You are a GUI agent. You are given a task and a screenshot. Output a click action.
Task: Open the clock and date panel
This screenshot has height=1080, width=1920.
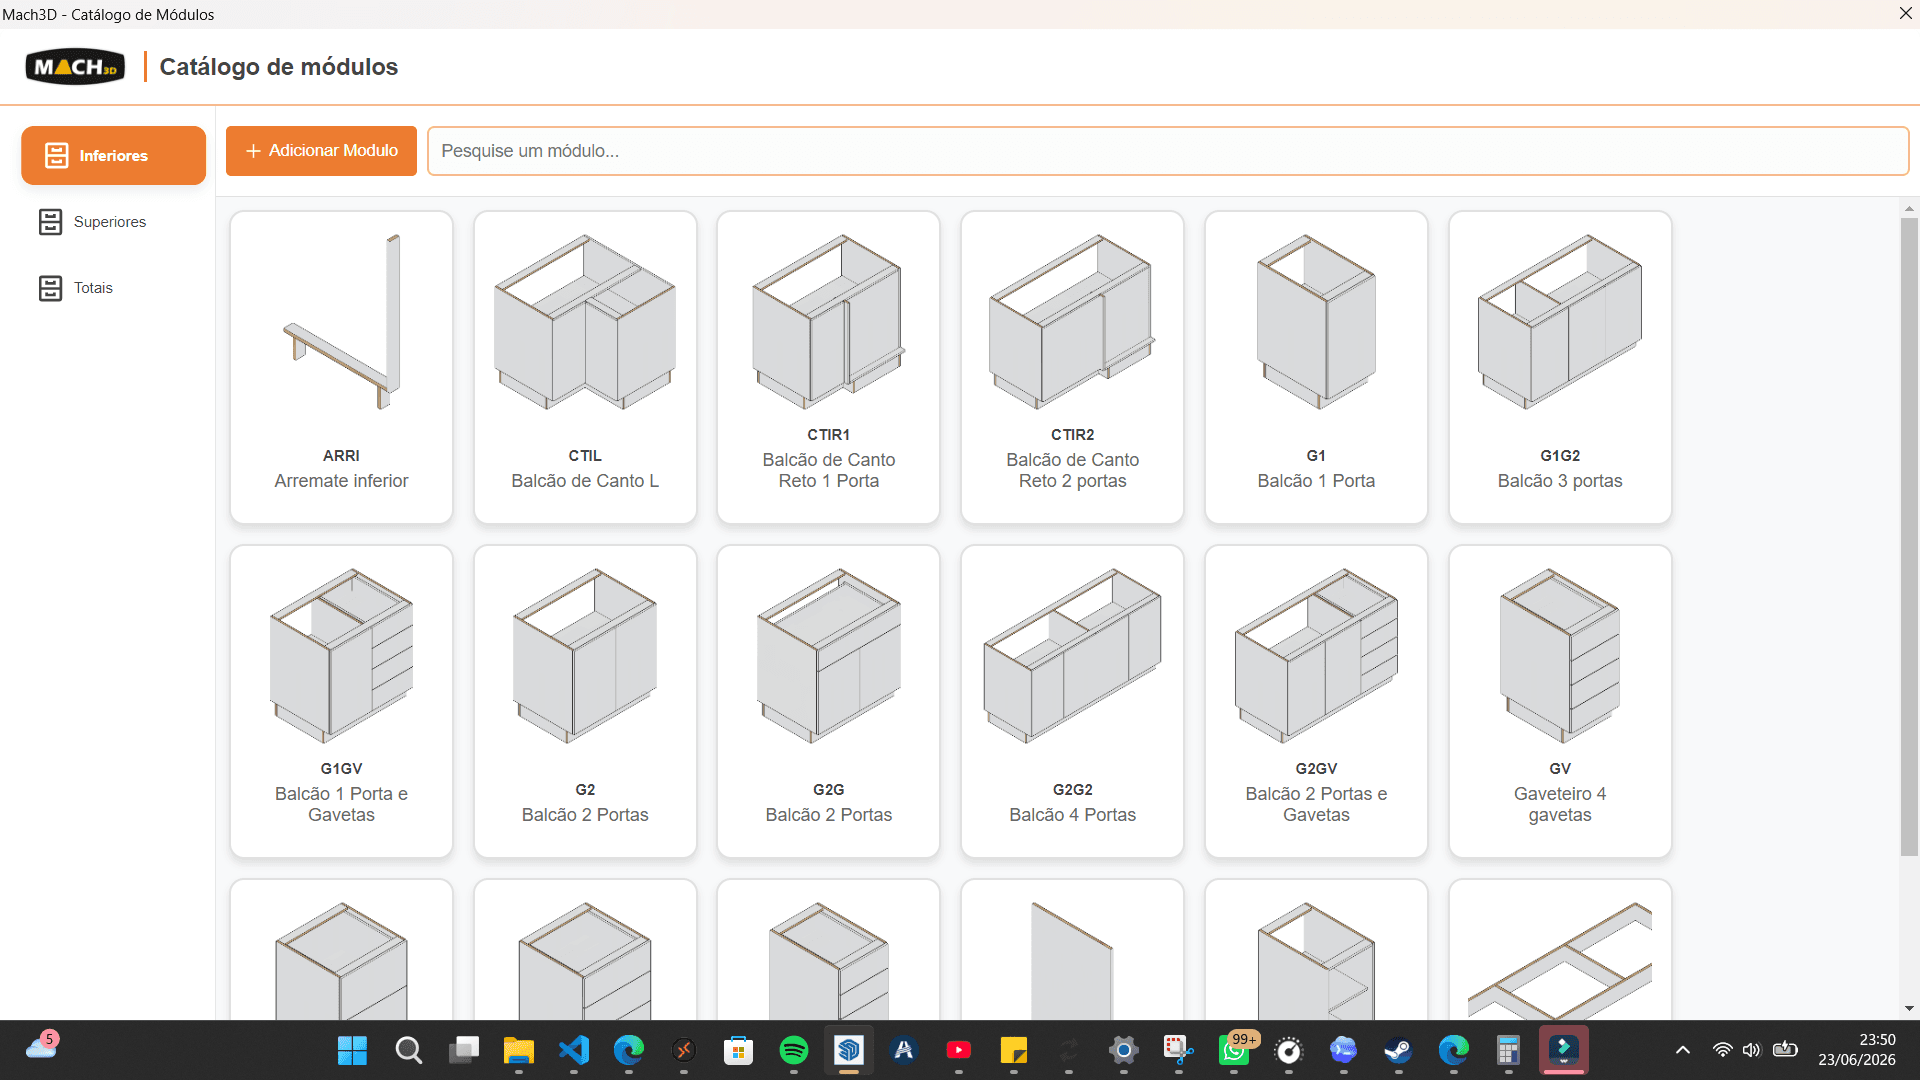point(1857,1050)
